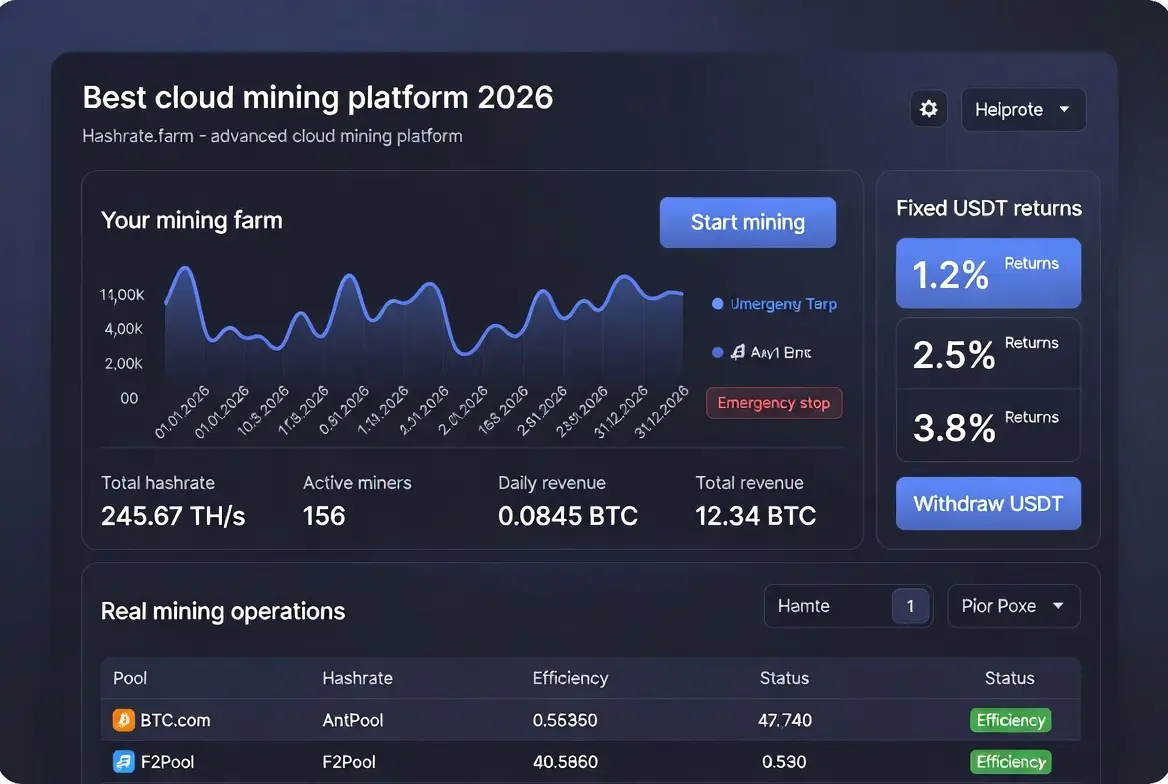Expand the Helprote menu chevron

point(1064,110)
